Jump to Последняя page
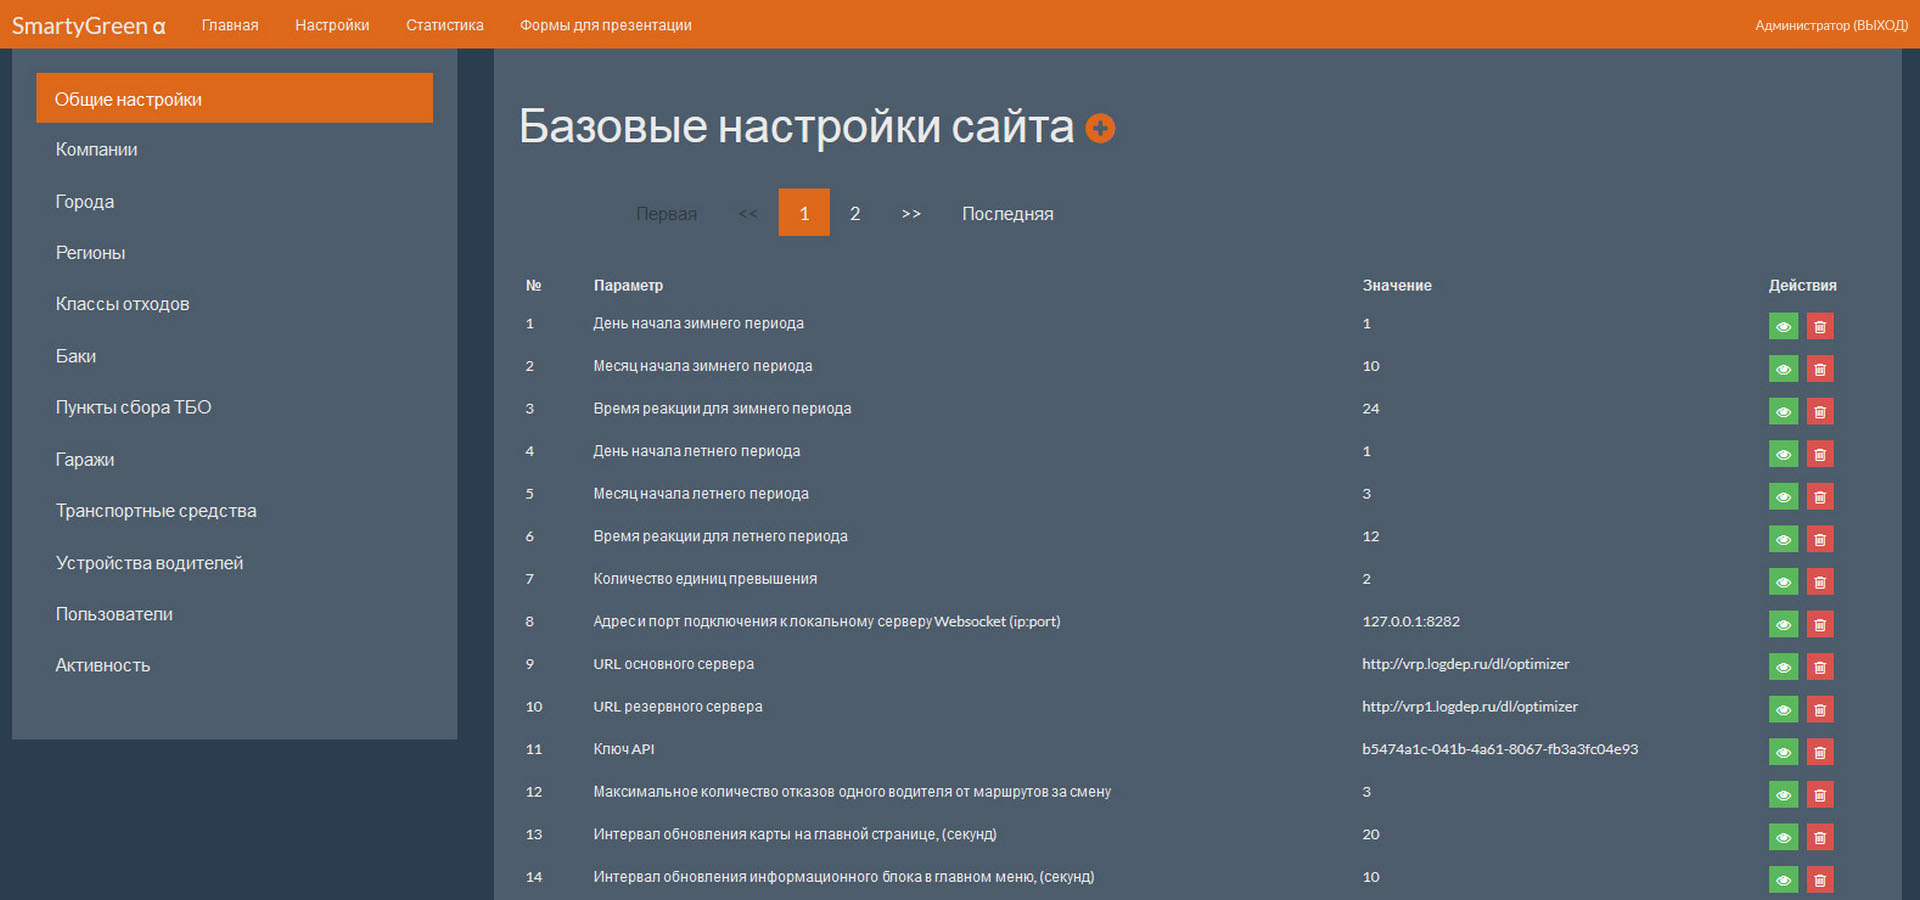 pos(1008,214)
